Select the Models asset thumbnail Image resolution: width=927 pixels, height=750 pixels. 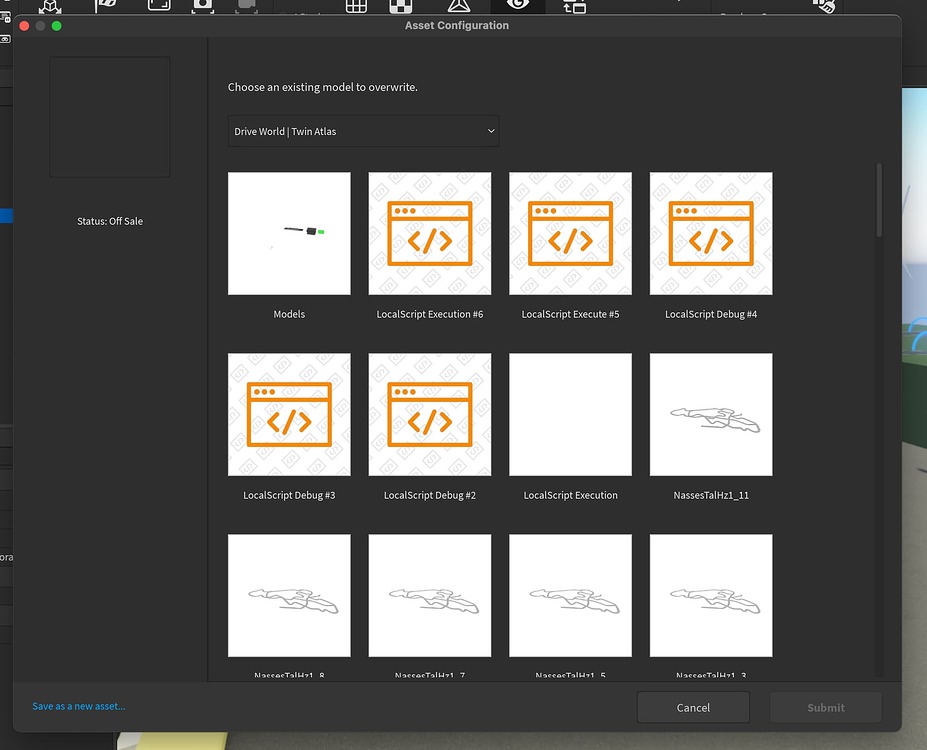point(289,233)
